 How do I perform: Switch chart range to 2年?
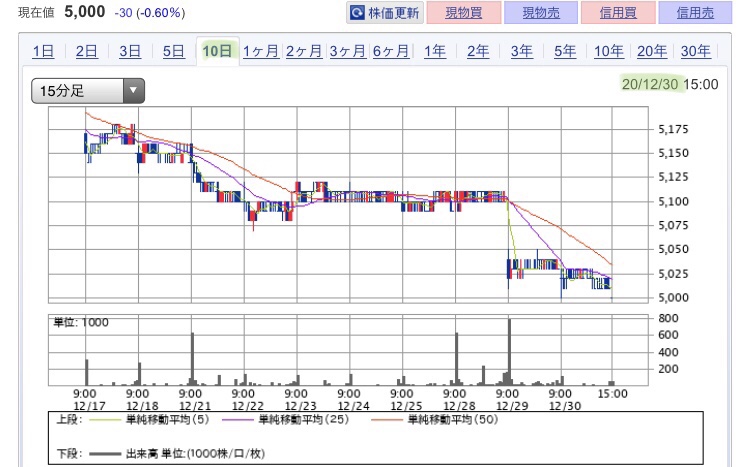coord(478,51)
